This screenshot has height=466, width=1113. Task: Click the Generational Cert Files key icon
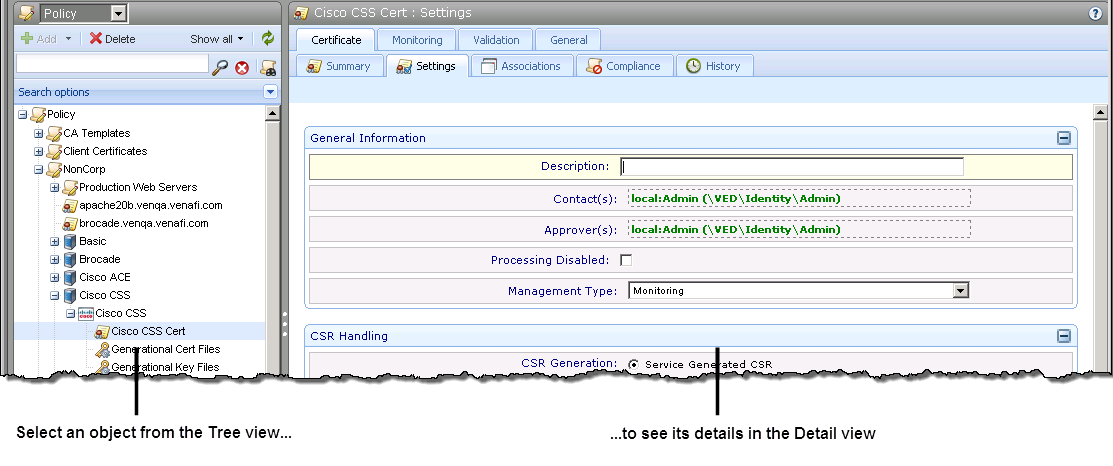[x=102, y=349]
